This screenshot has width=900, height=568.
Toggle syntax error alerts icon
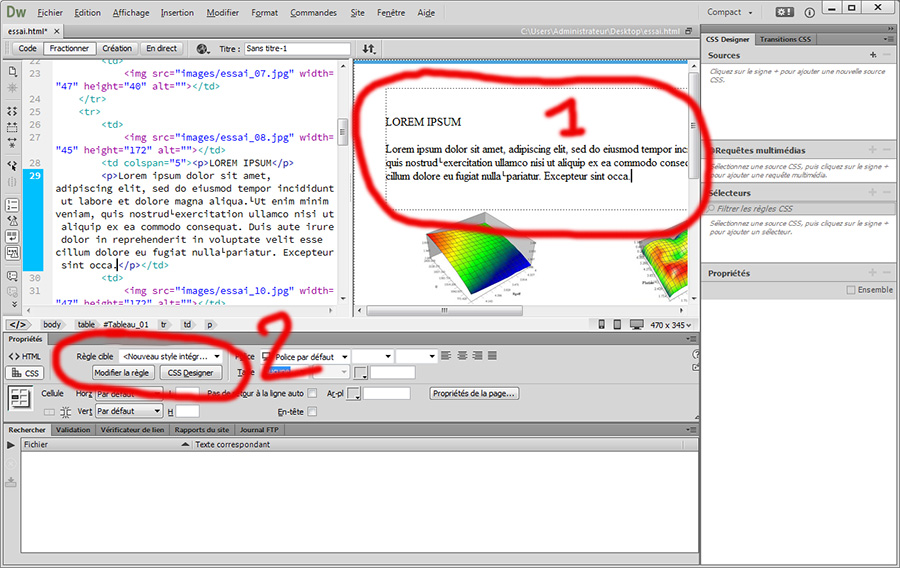[12, 252]
